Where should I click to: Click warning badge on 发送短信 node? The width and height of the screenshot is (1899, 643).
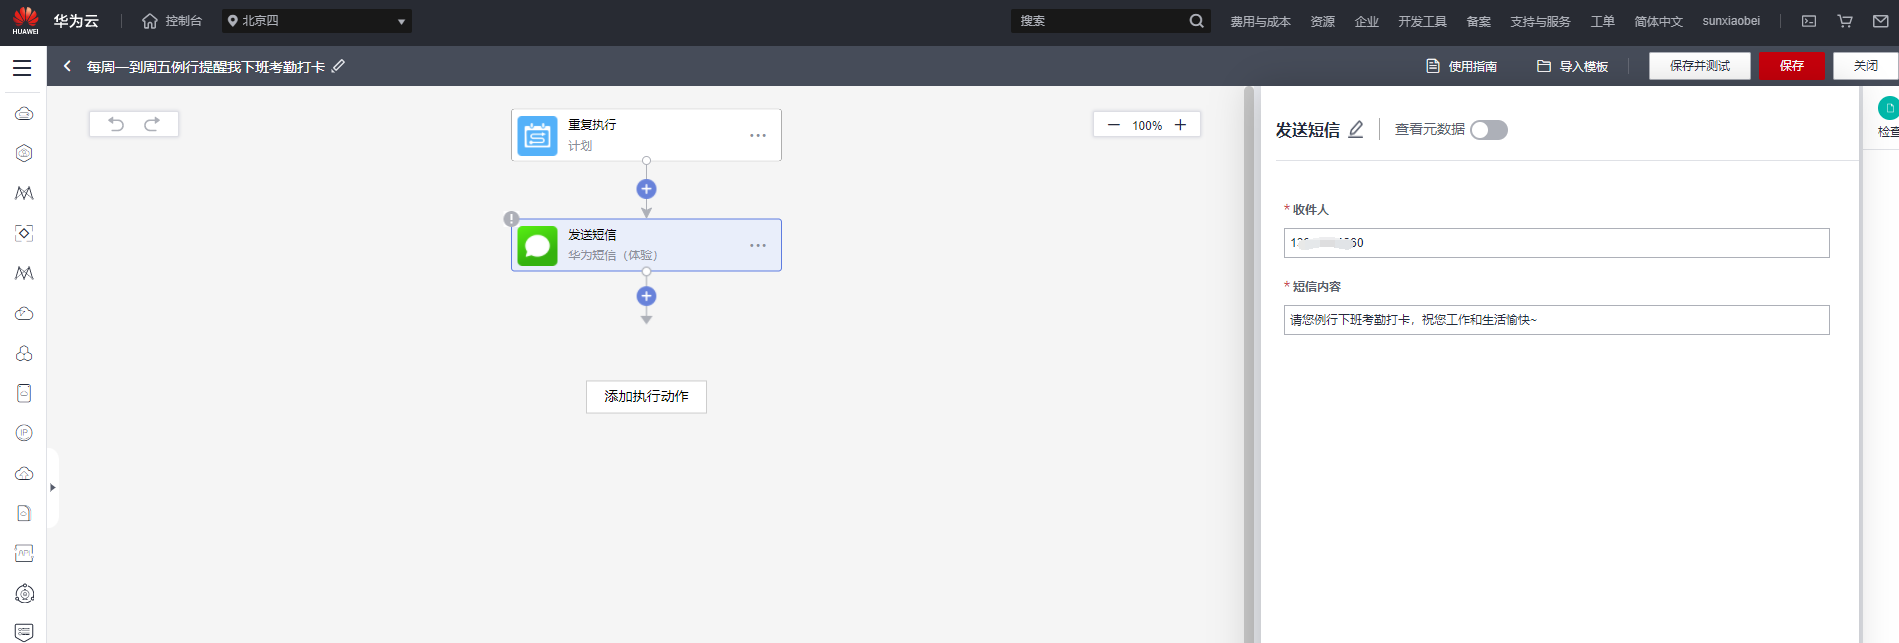coord(511,219)
